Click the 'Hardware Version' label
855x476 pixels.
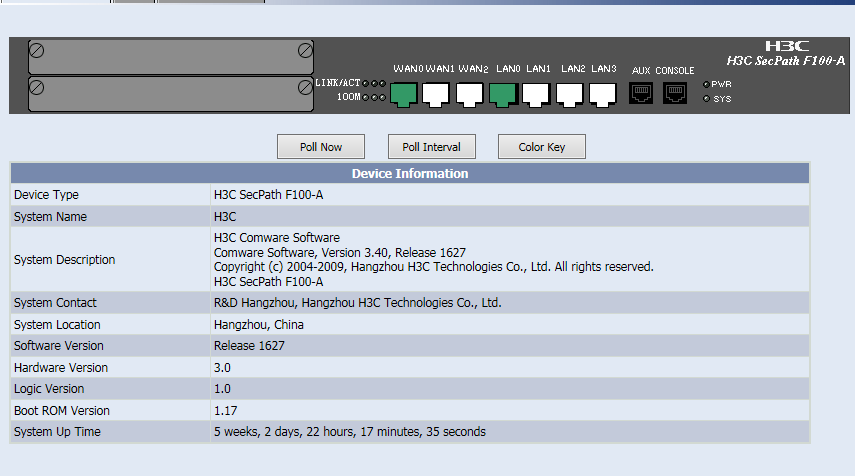point(61,367)
